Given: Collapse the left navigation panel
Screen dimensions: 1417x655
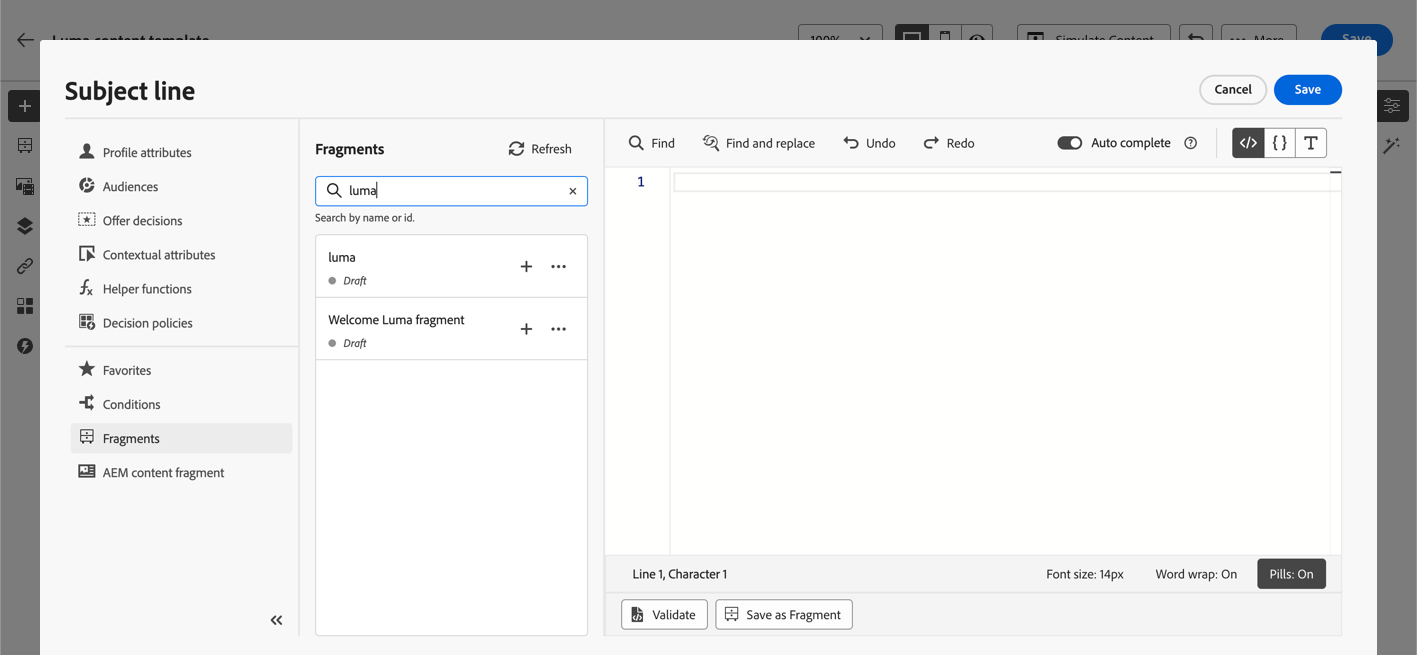Looking at the screenshot, I should click(x=276, y=620).
